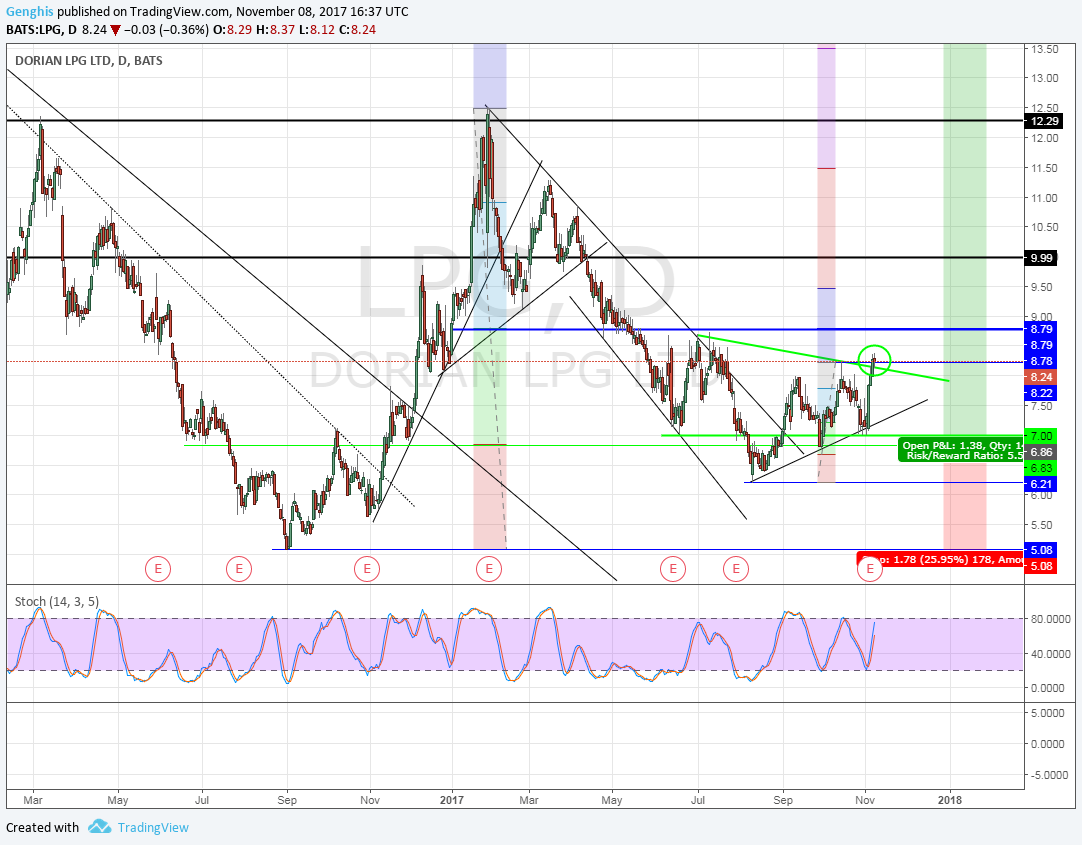1082x845 pixels.
Task: Click the green circle breakout marker
Action: (874, 360)
